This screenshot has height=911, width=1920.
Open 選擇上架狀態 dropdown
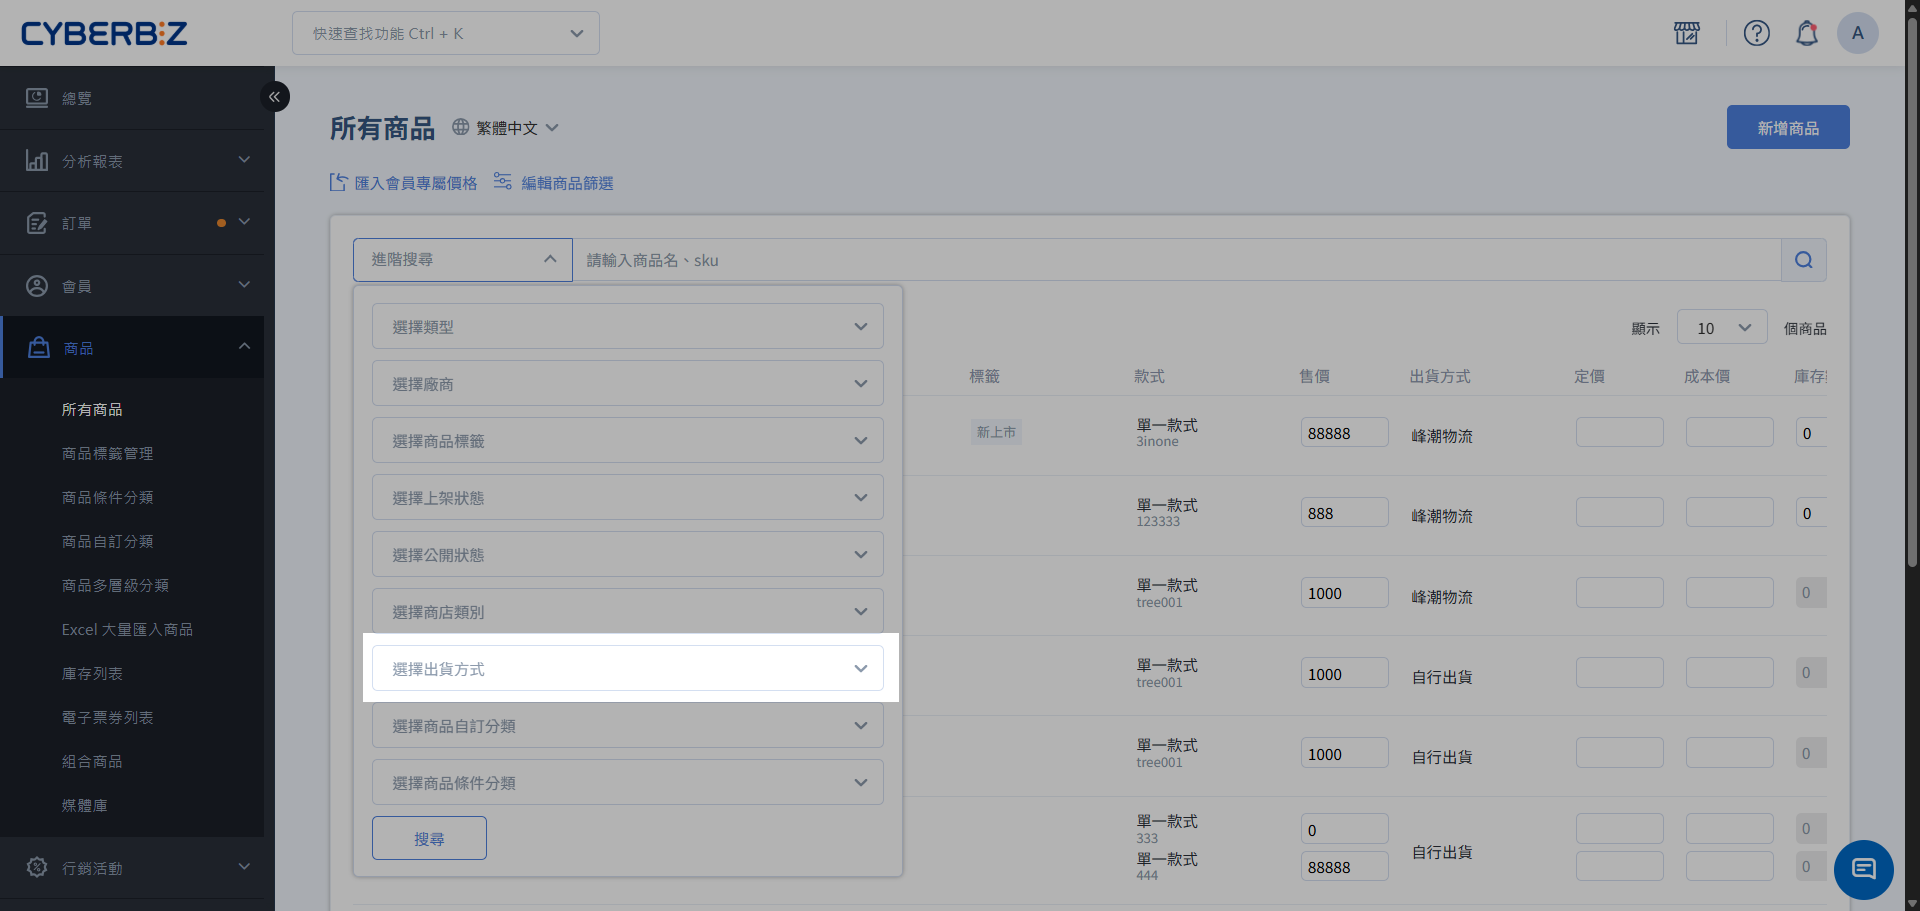click(628, 497)
